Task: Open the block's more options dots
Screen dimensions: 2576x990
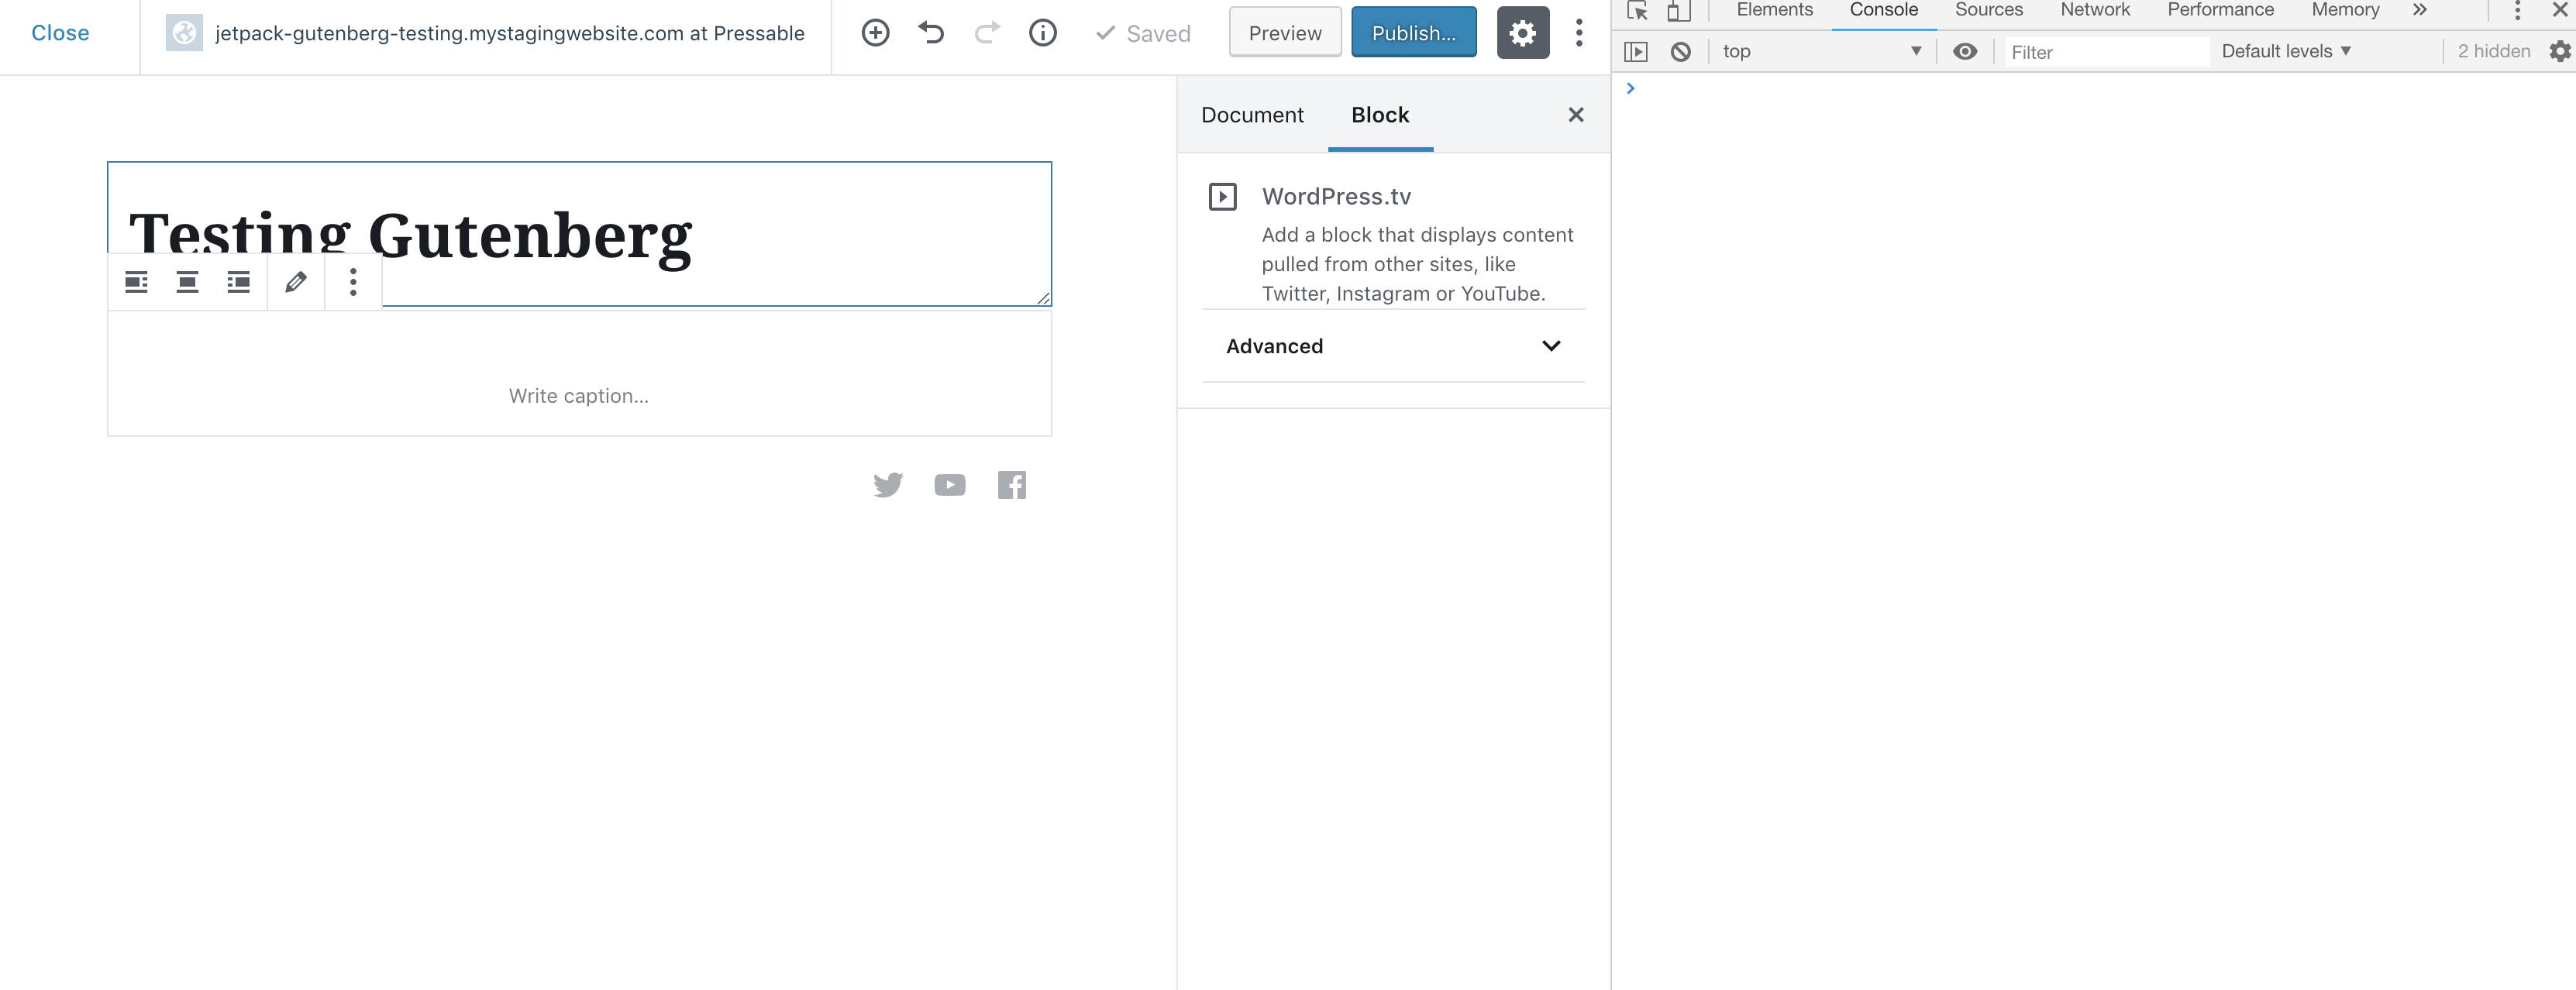Action: tap(353, 282)
